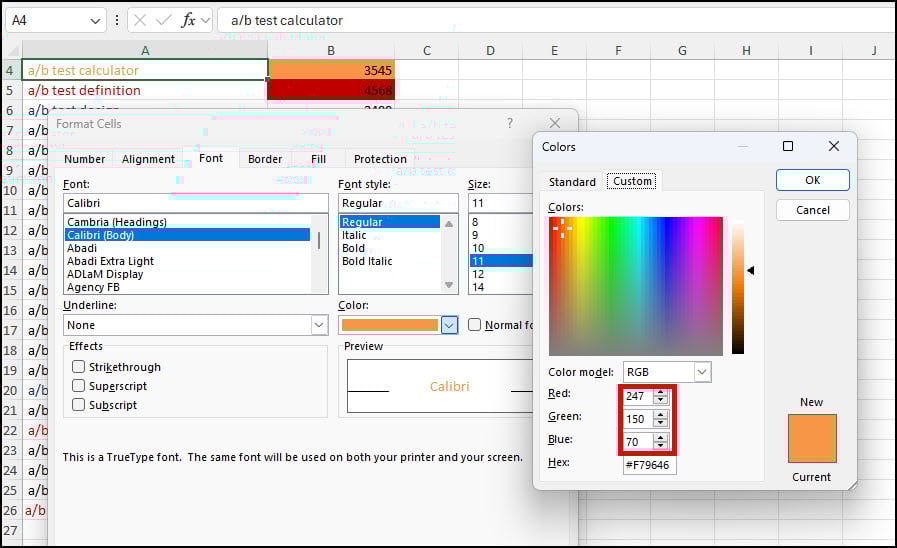Pick a color in the spectrum palette
The image size is (897, 548).
636,286
